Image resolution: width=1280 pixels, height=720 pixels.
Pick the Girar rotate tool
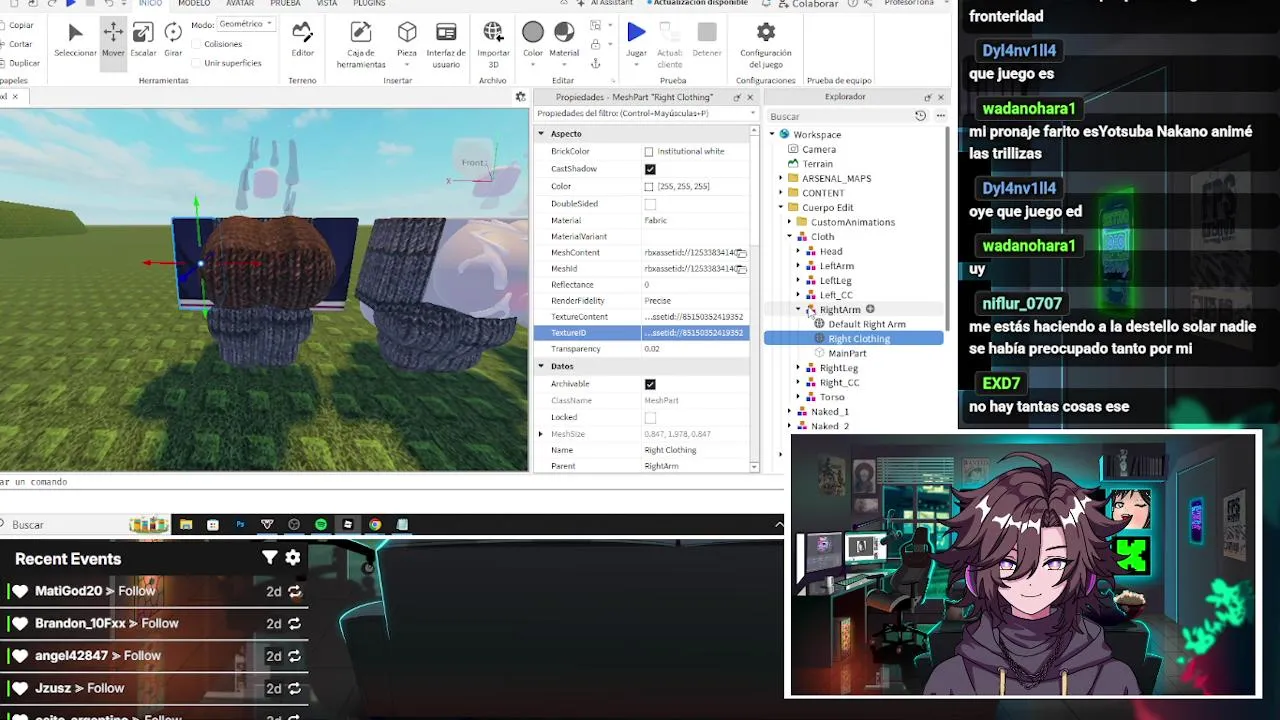(x=173, y=40)
